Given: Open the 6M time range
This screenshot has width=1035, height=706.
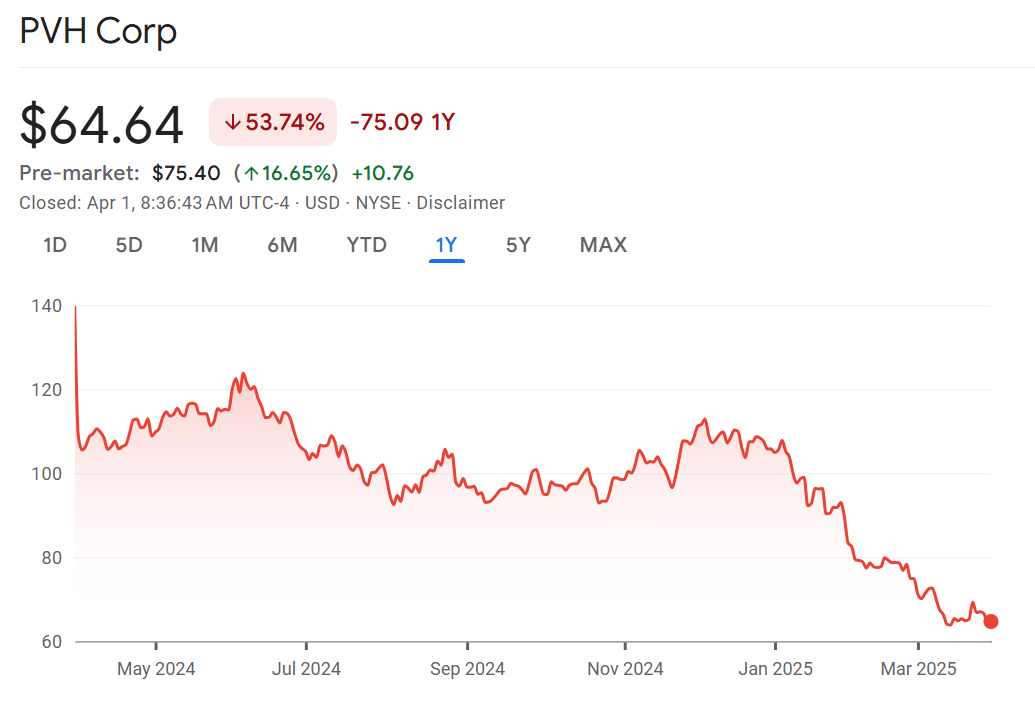Looking at the screenshot, I should pyautogui.click(x=282, y=245).
